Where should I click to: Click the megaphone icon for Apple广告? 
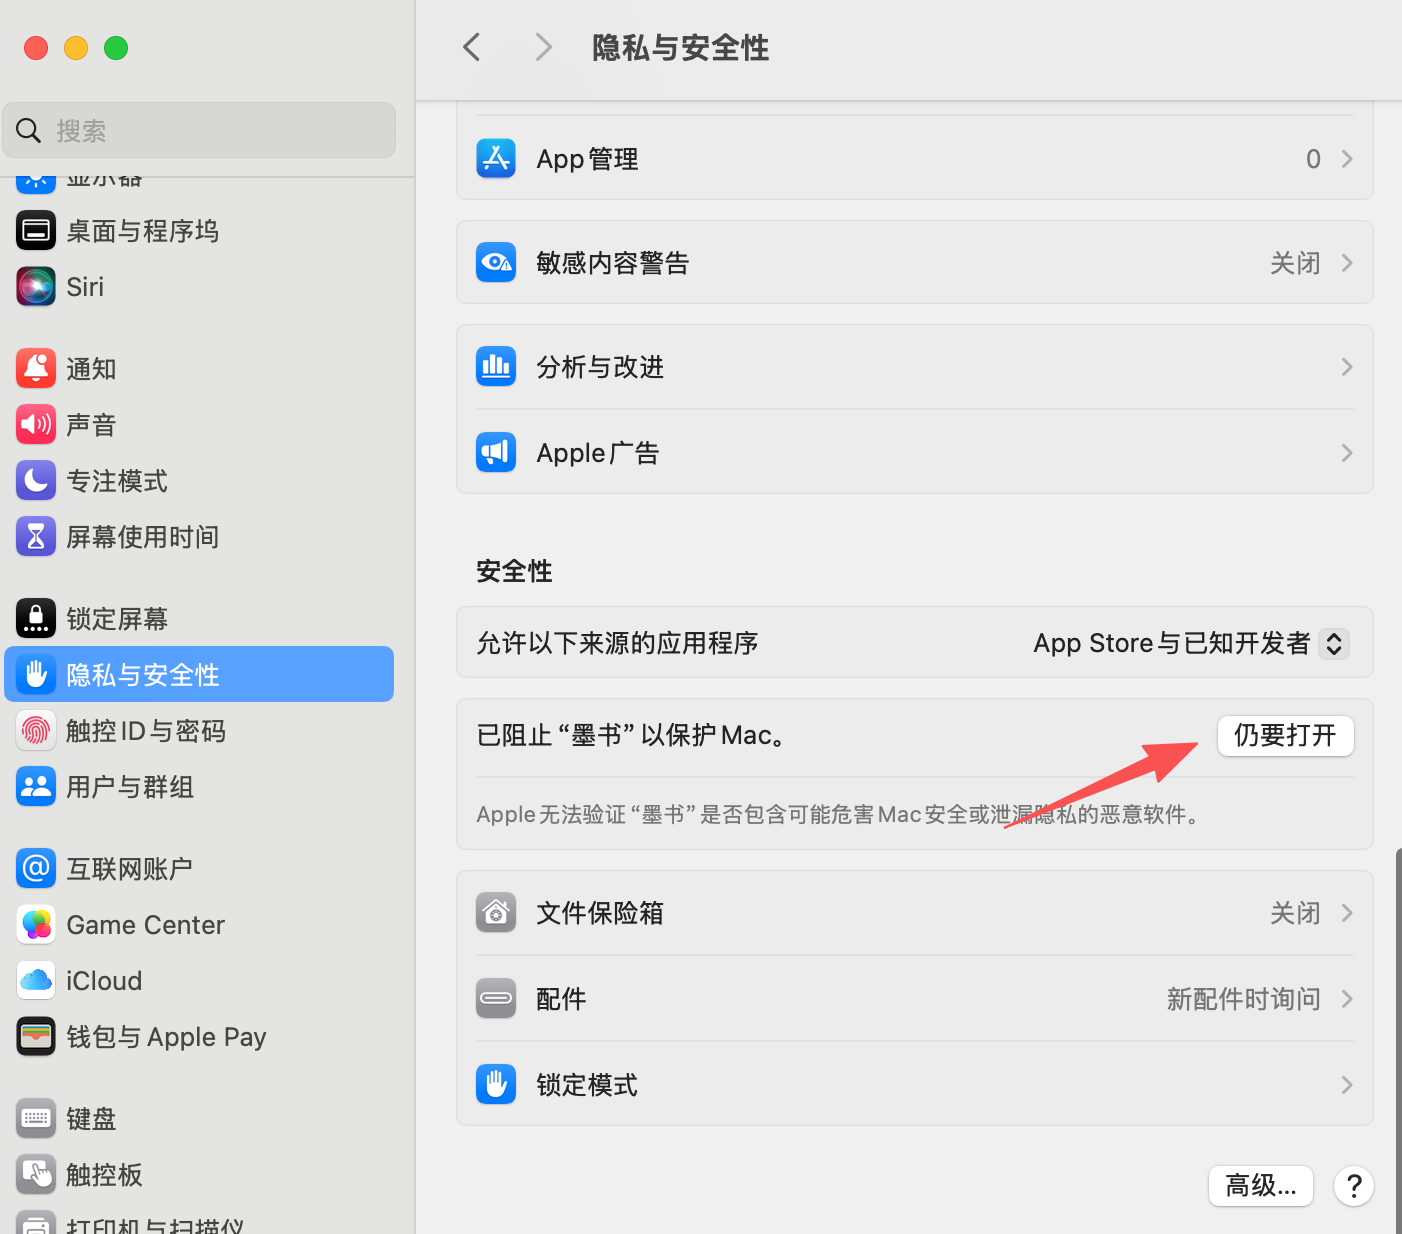496,453
